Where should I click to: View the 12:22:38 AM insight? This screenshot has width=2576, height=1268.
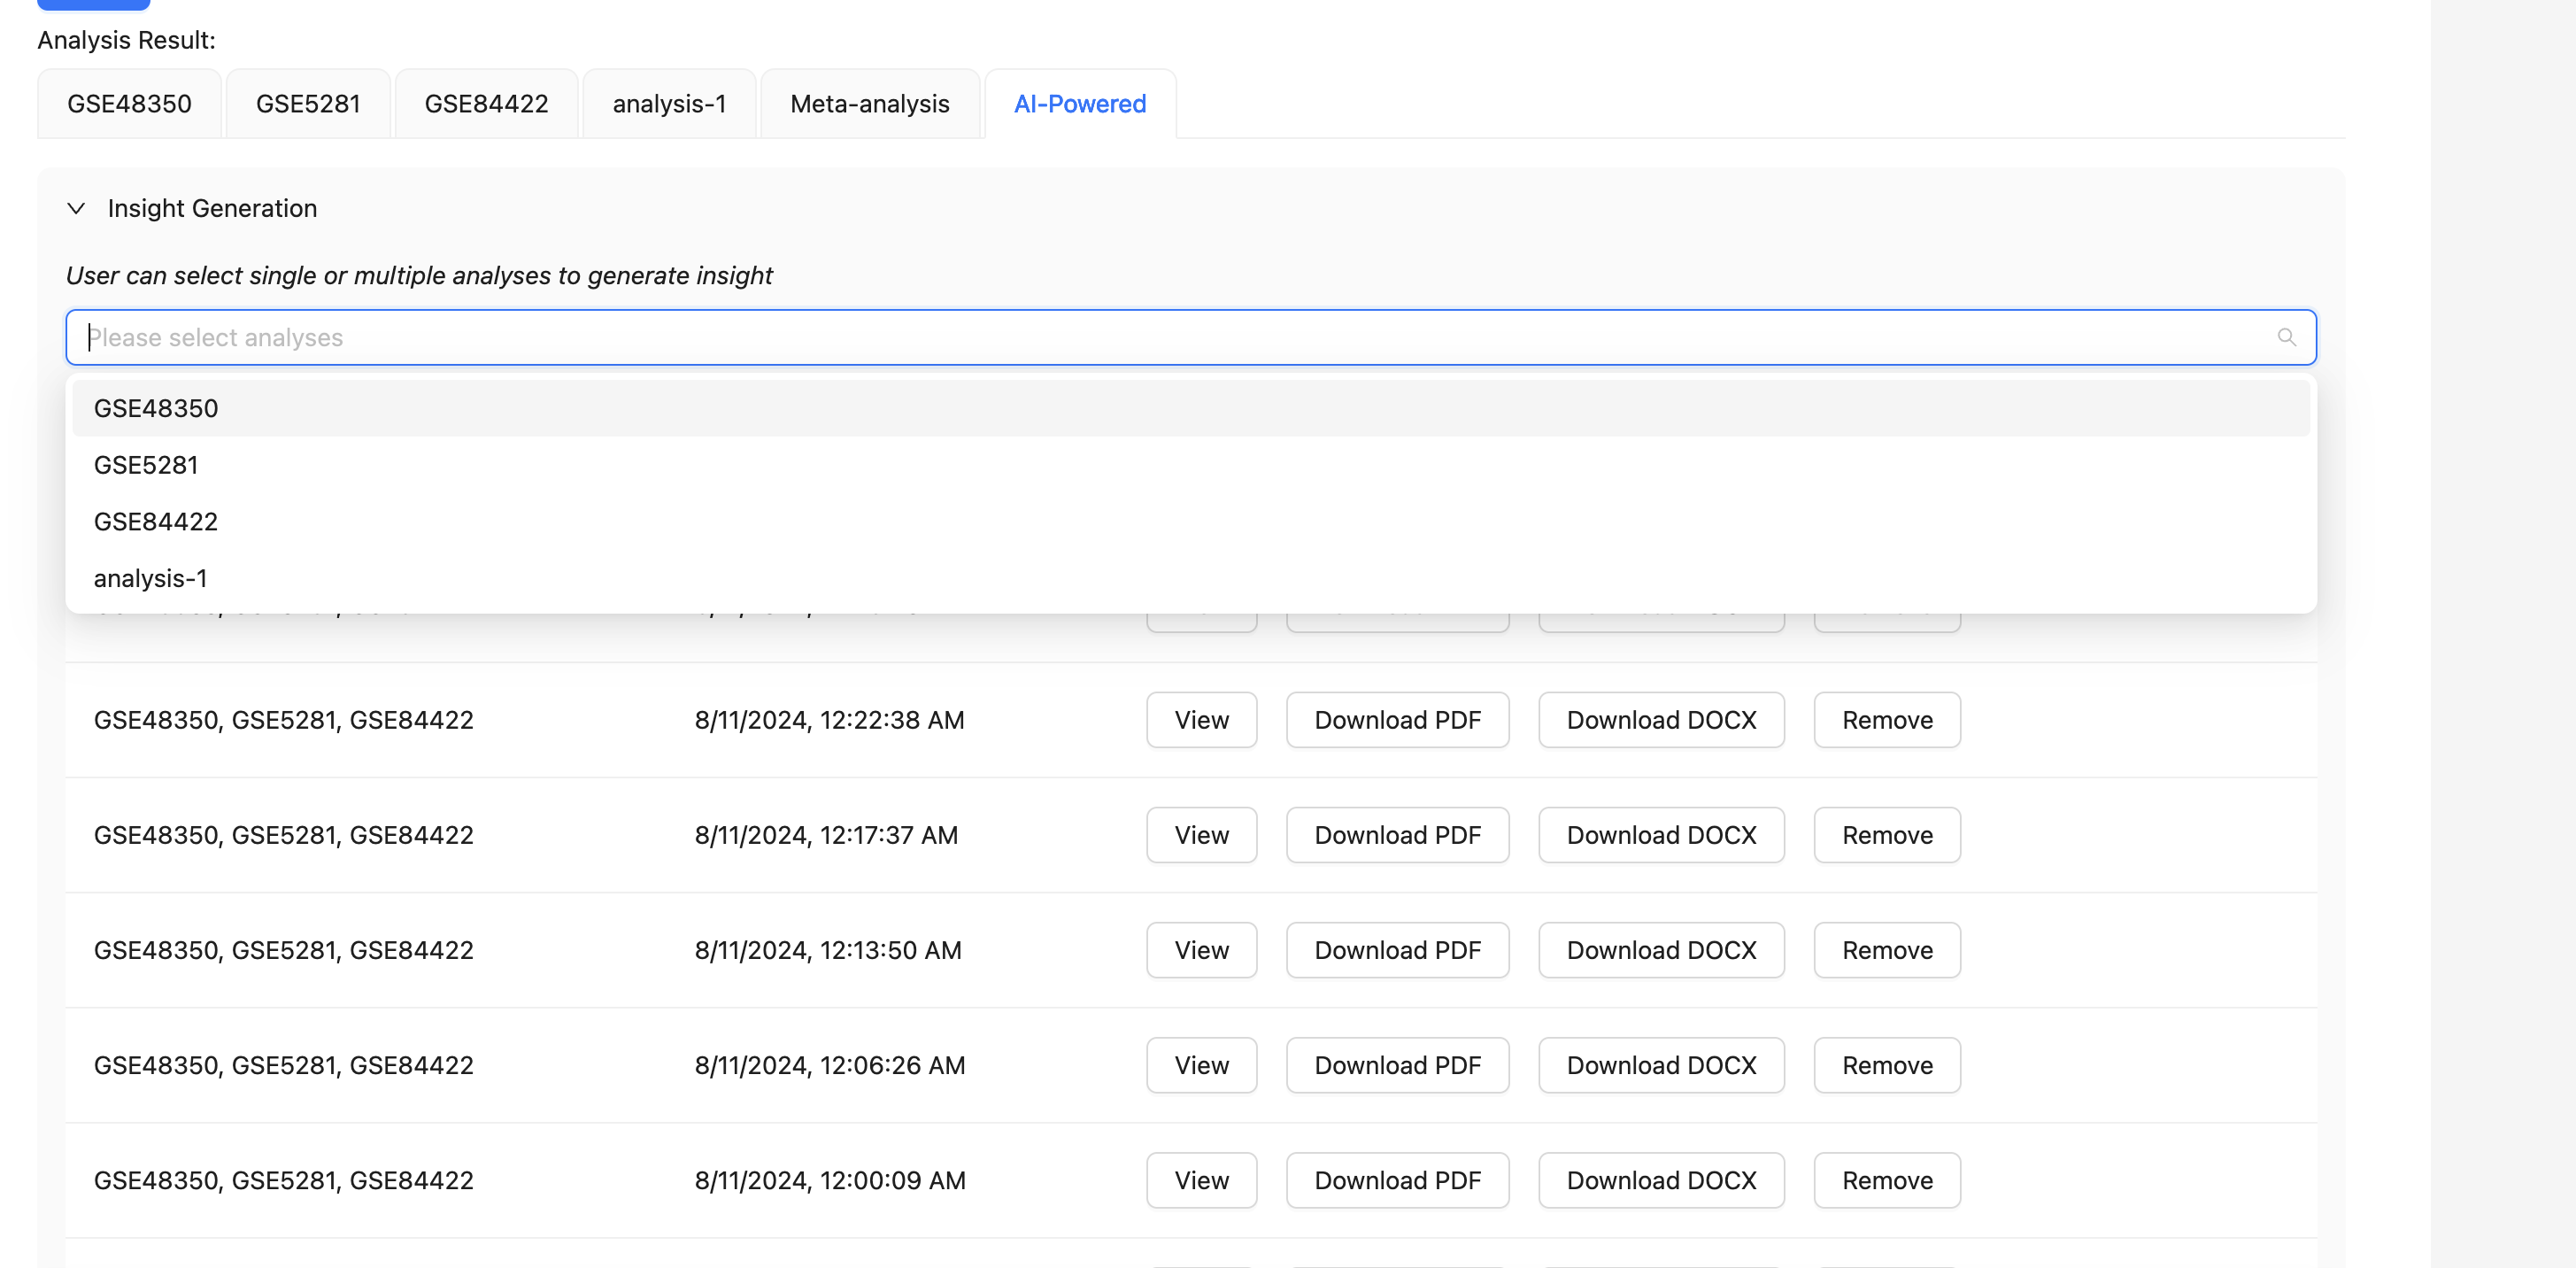point(1201,720)
